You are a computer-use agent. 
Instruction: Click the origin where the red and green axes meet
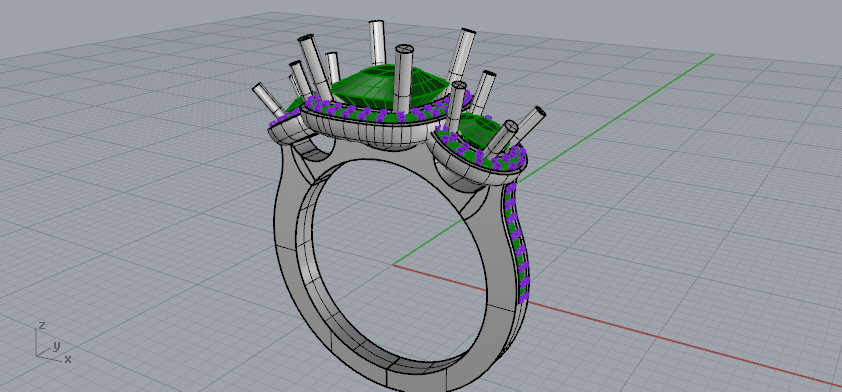coord(394,264)
